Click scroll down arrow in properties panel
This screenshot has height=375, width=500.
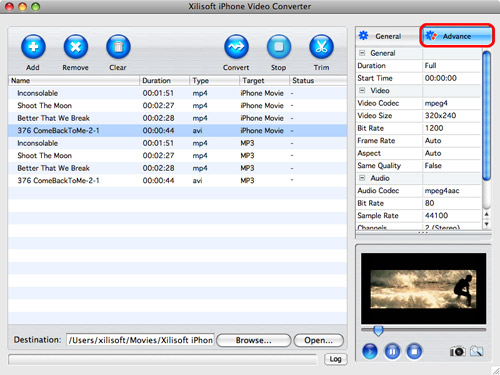point(487,224)
